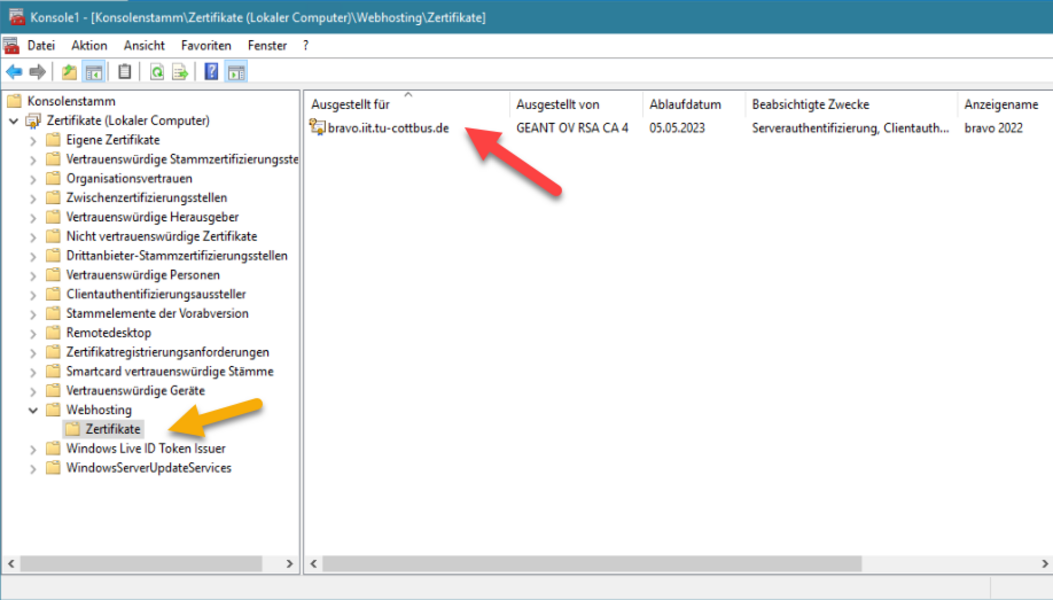
Task: Open the Aktion menu
Action: (89, 46)
